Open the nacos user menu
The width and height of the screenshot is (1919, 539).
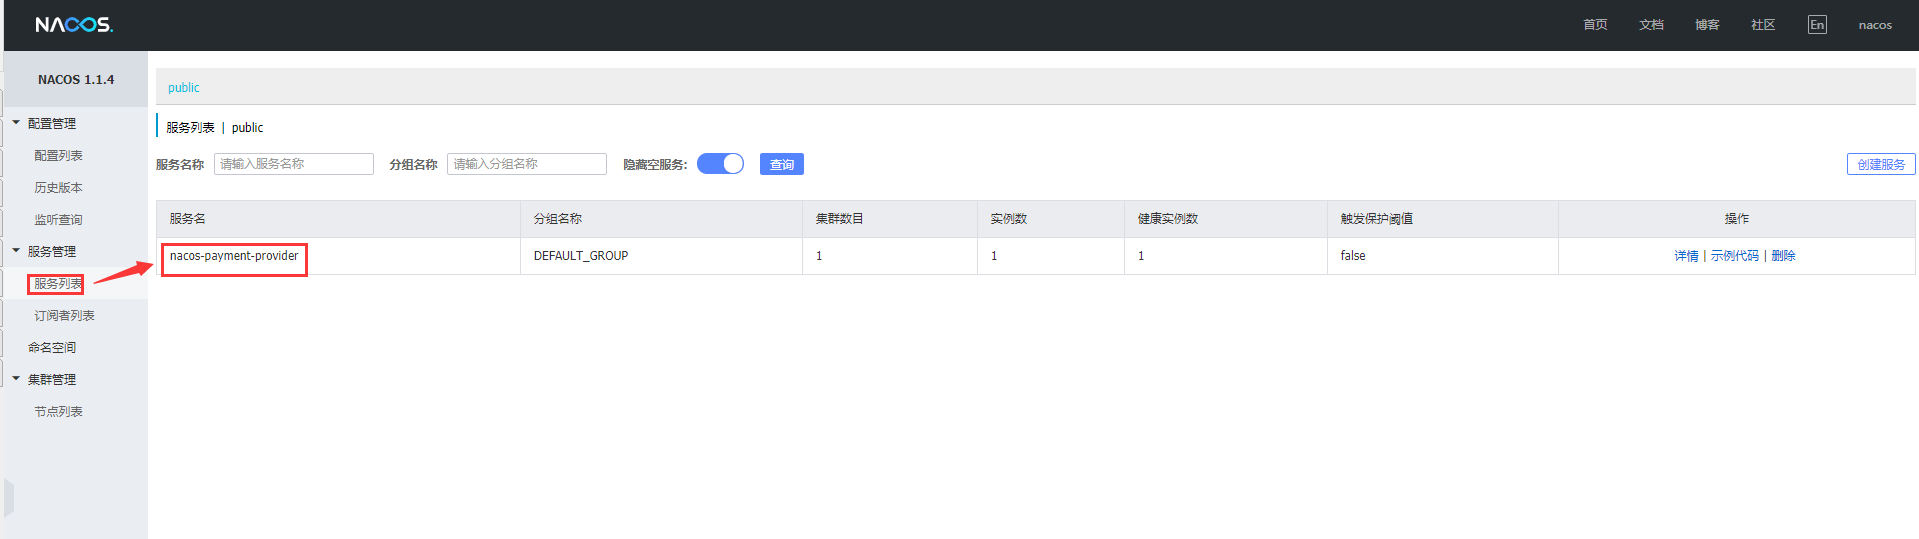point(1875,25)
